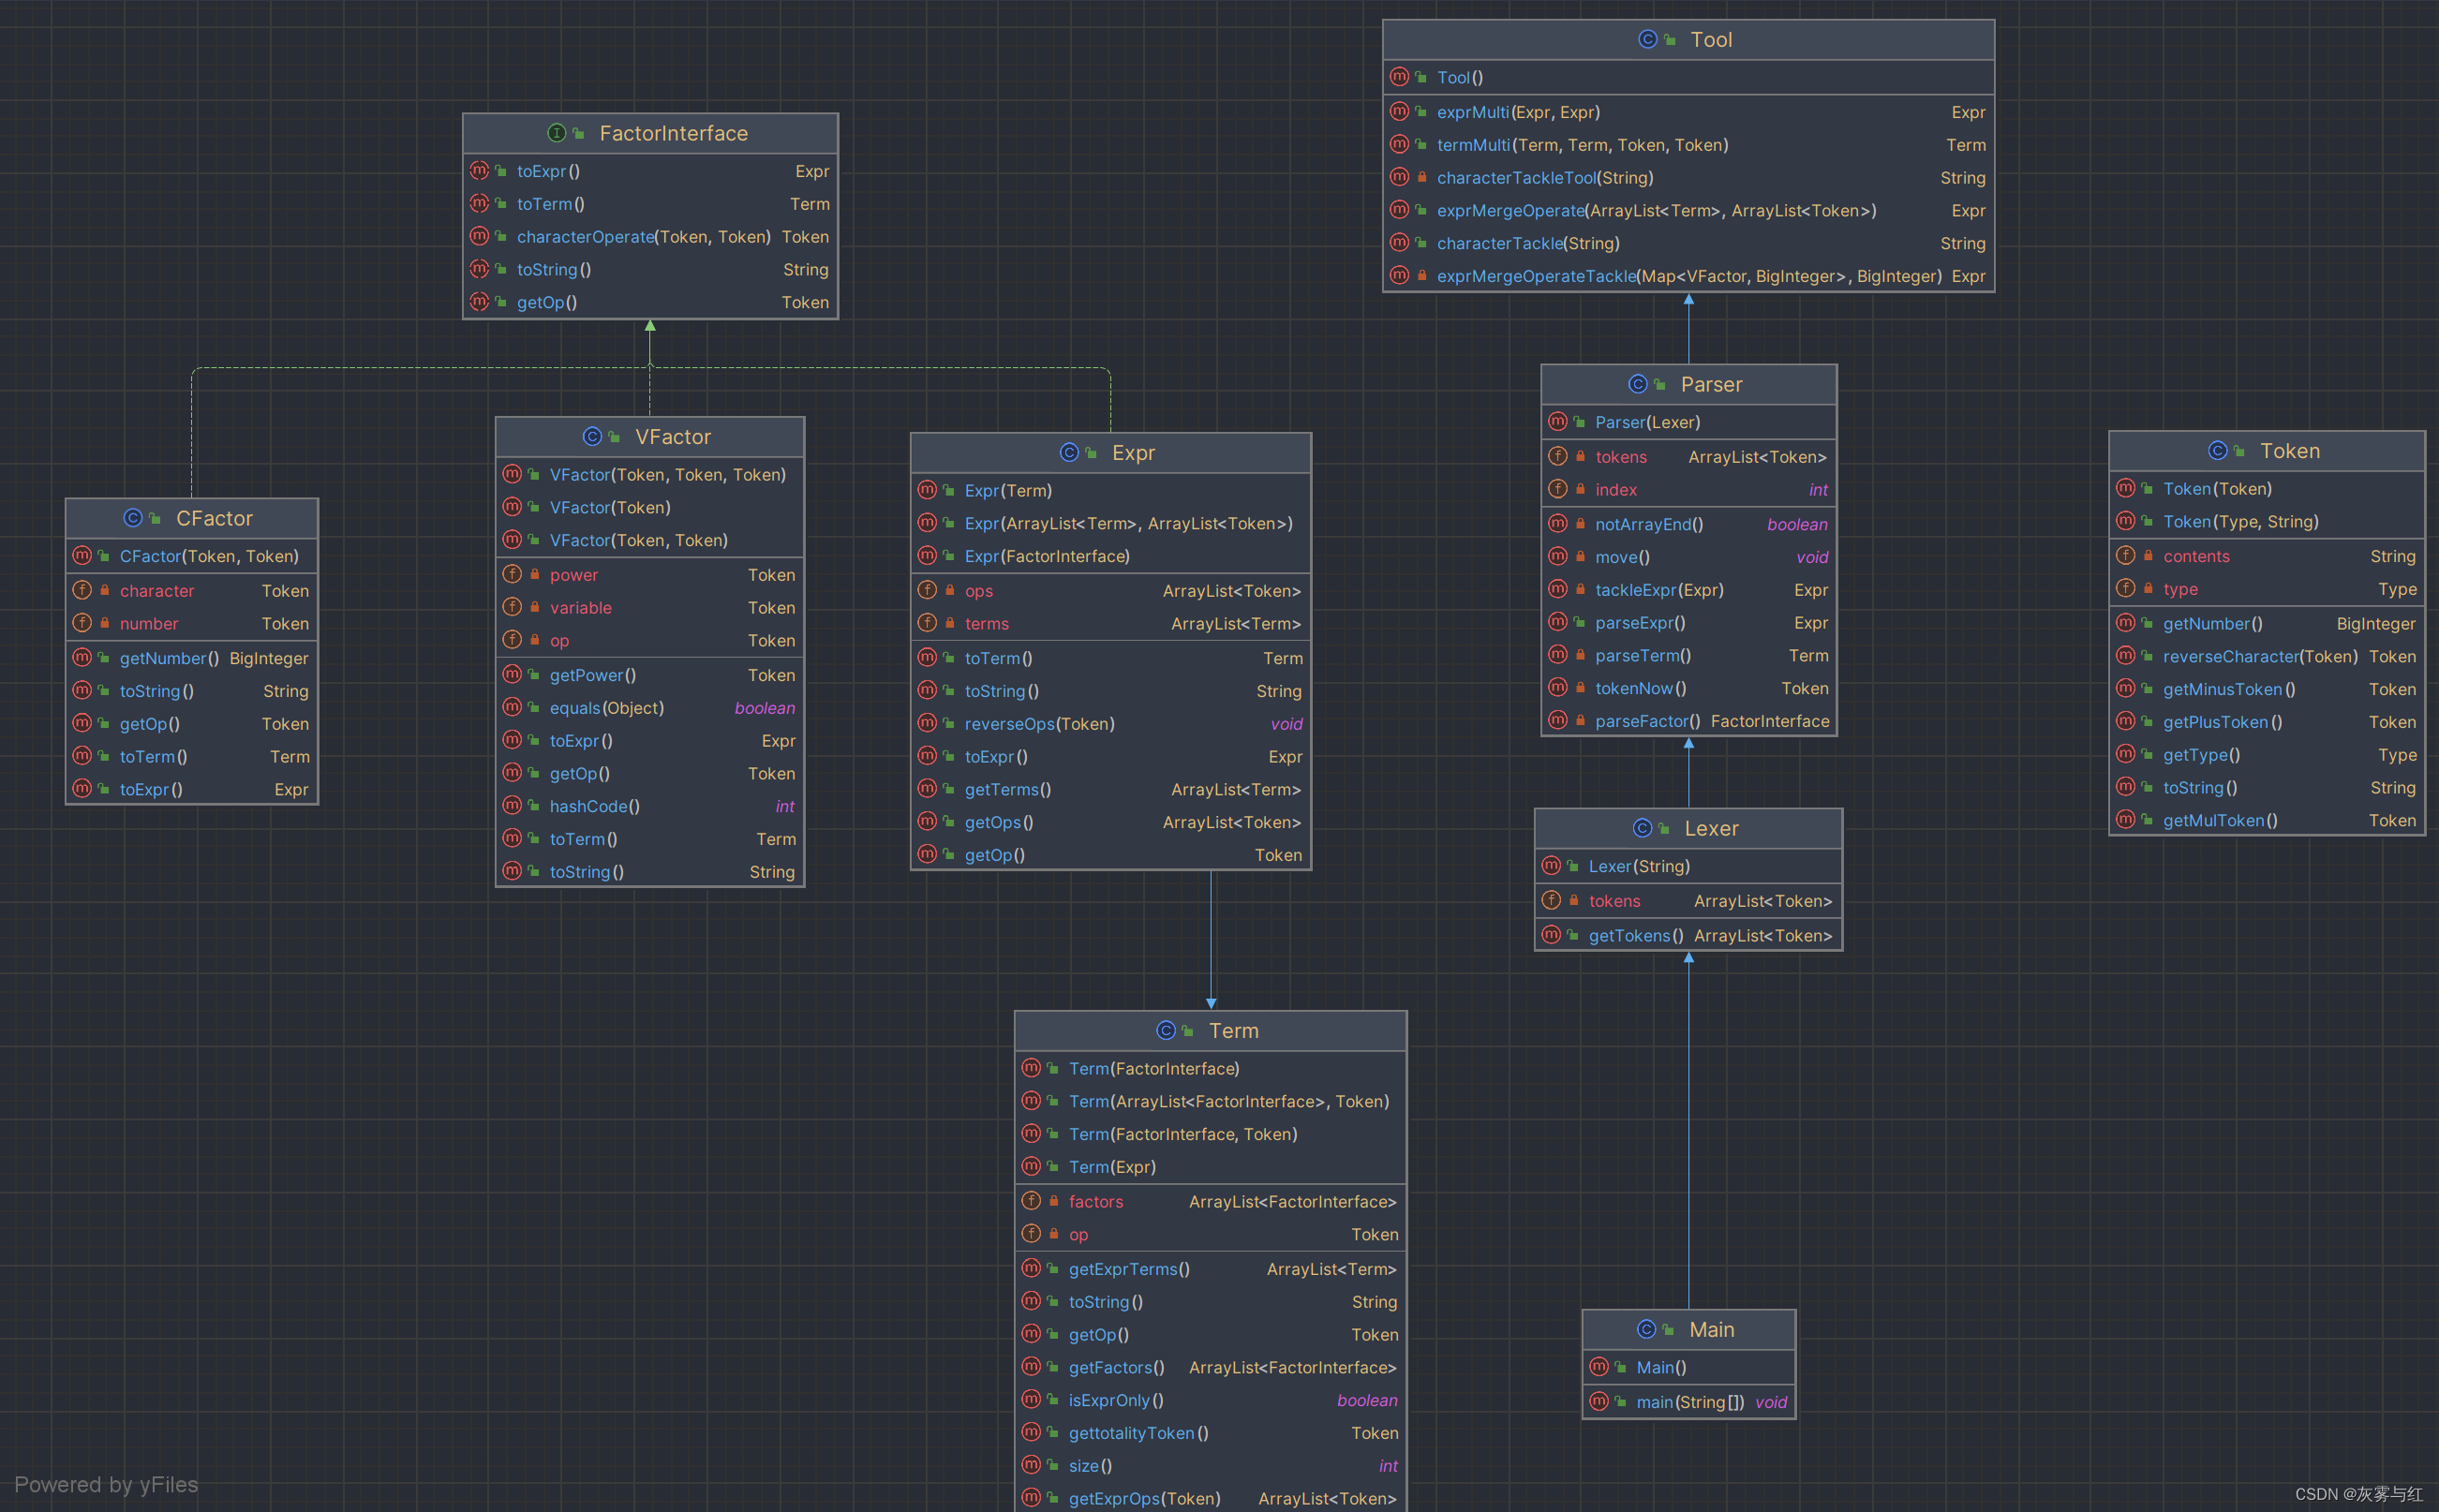Select equals(Object) method in VFactor
2439x1512 pixels.
[x=649, y=708]
